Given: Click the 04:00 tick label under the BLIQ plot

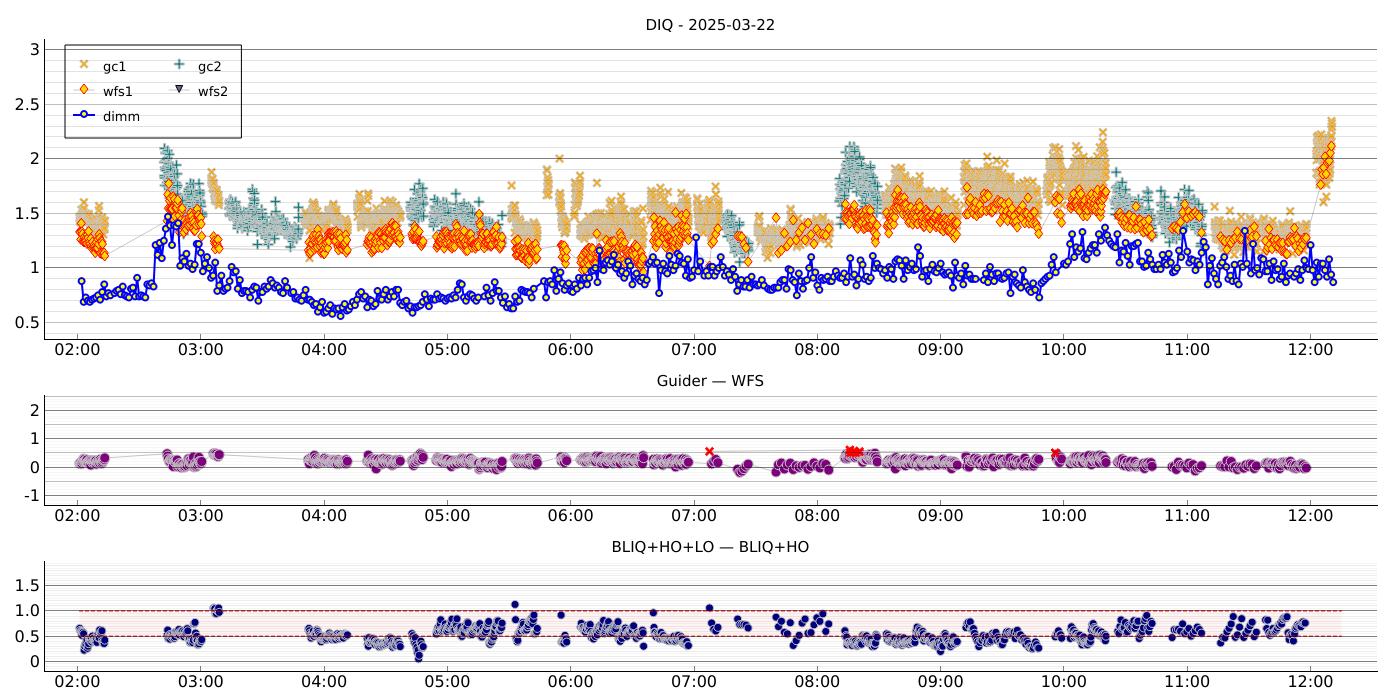Looking at the screenshot, I should [x=324, y=682].
